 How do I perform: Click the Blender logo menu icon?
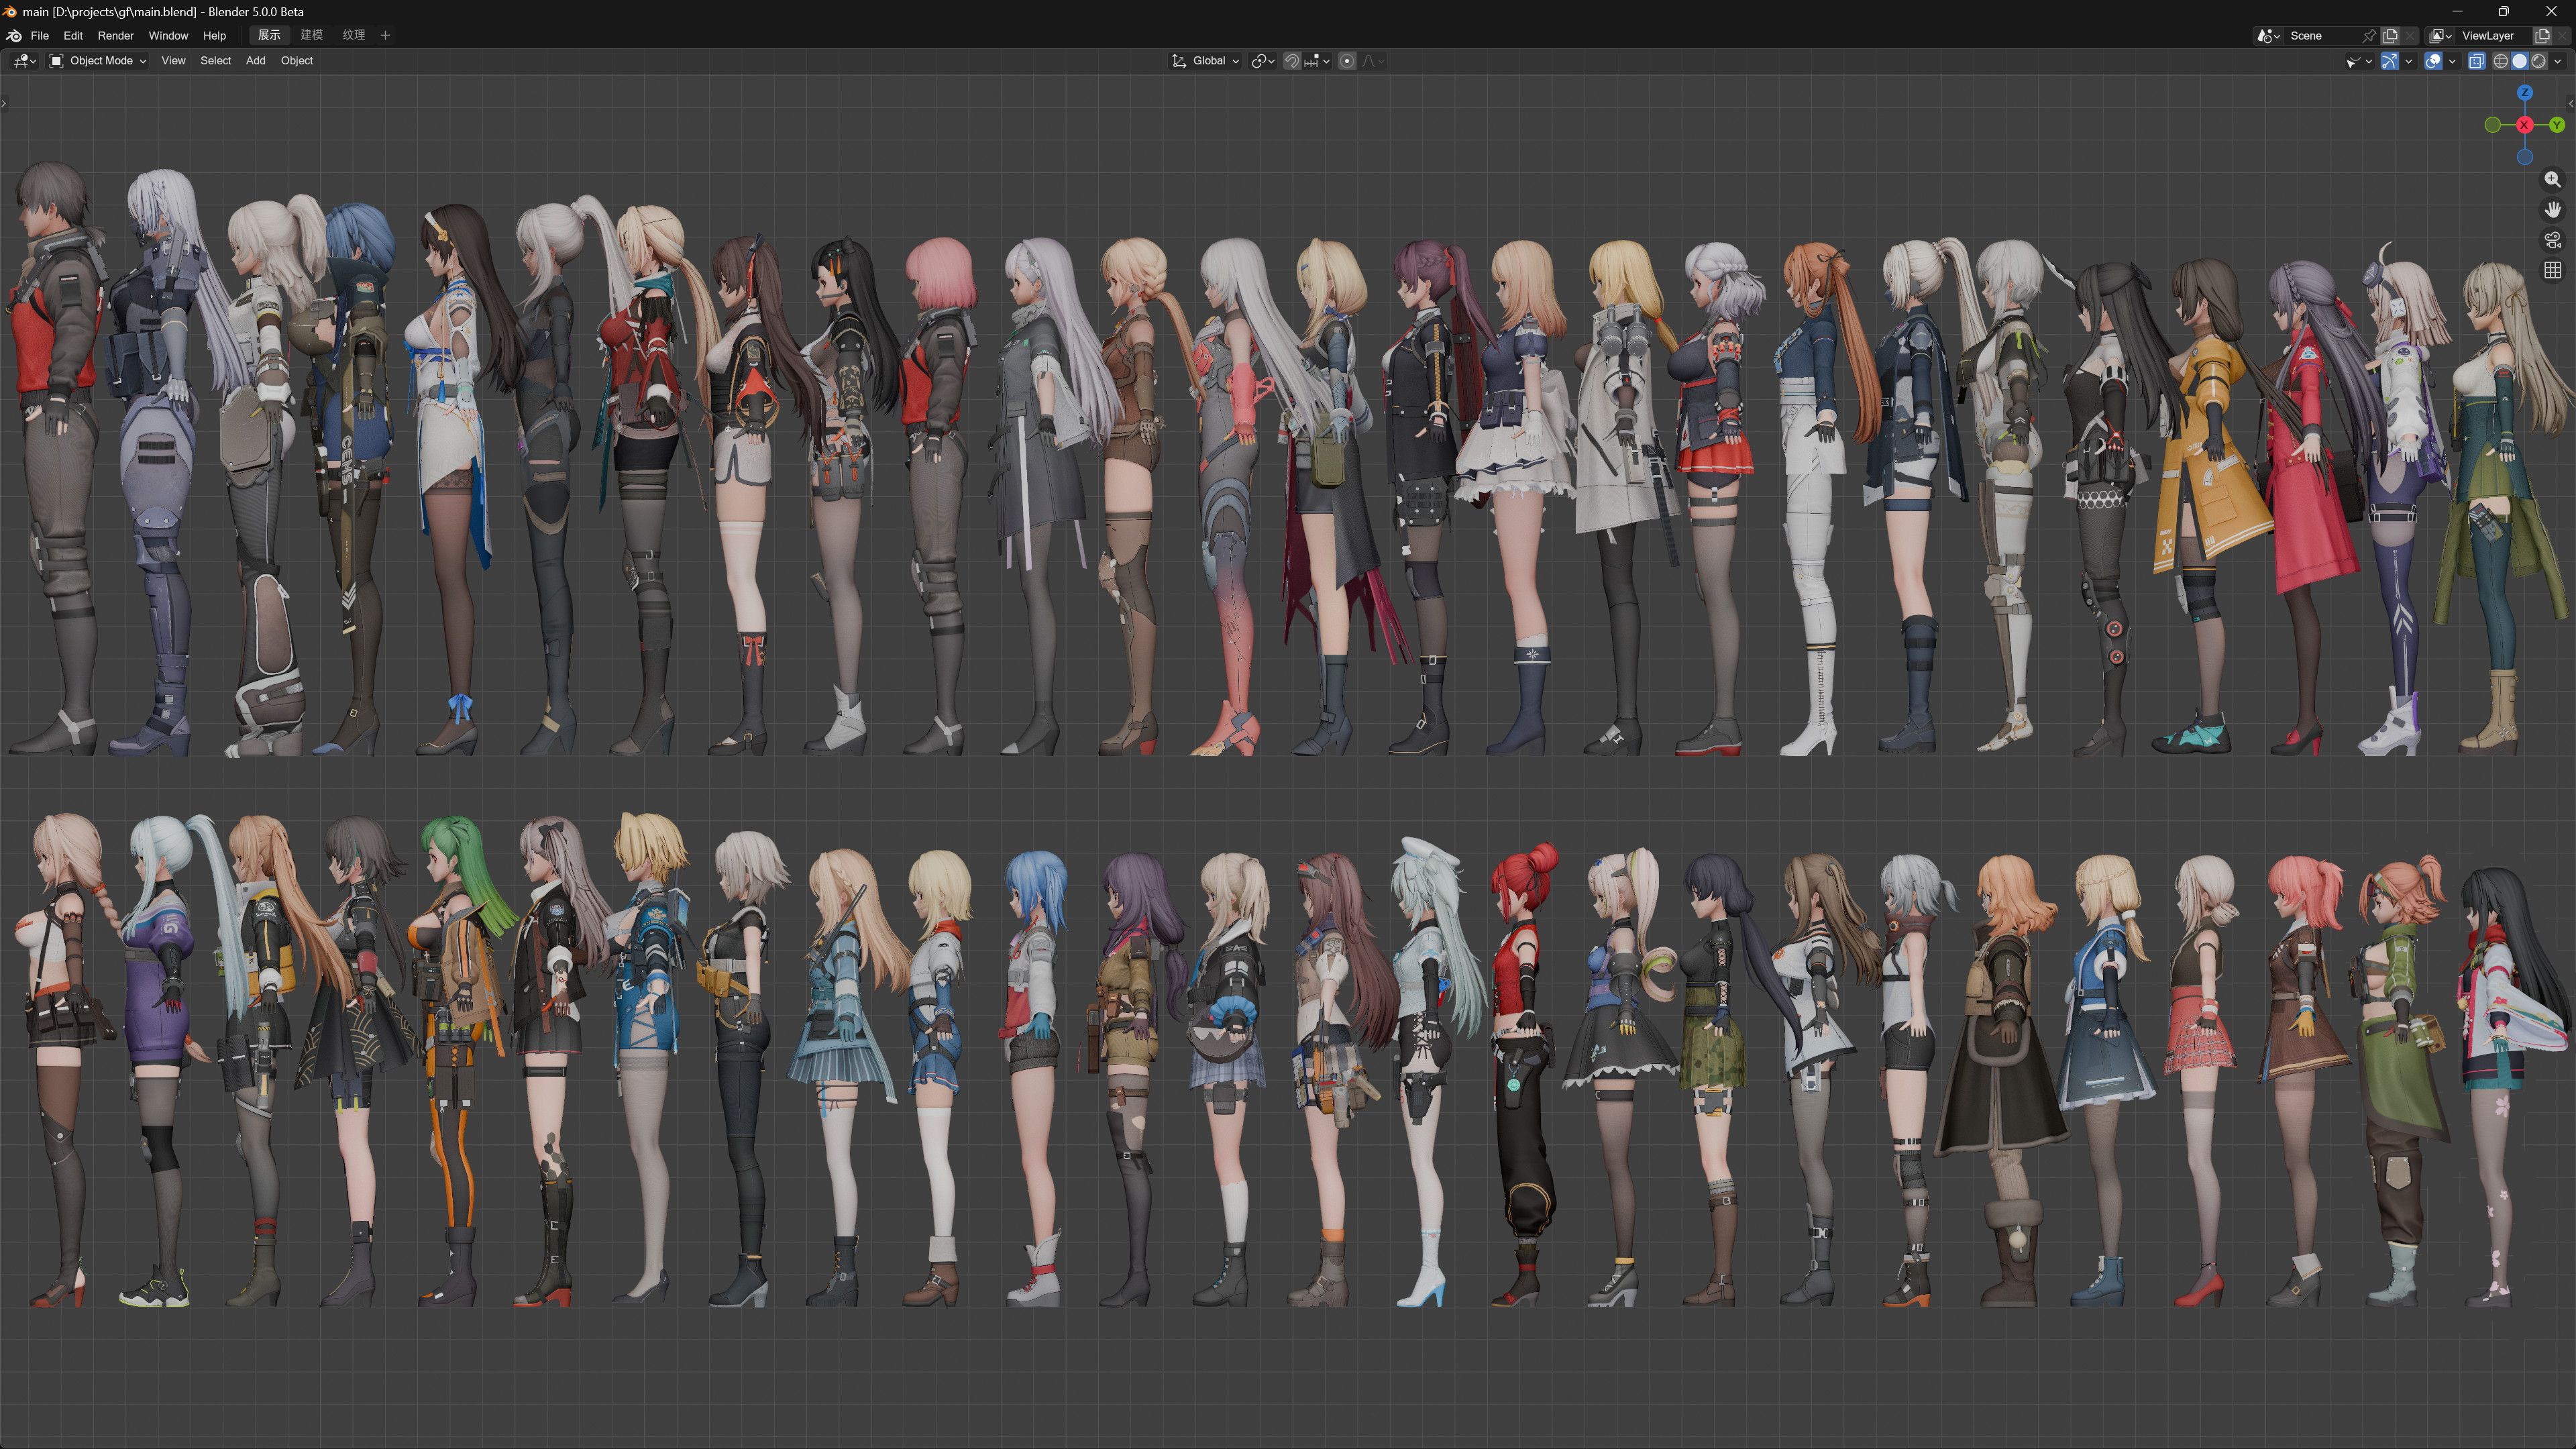(x=14, y=35)
